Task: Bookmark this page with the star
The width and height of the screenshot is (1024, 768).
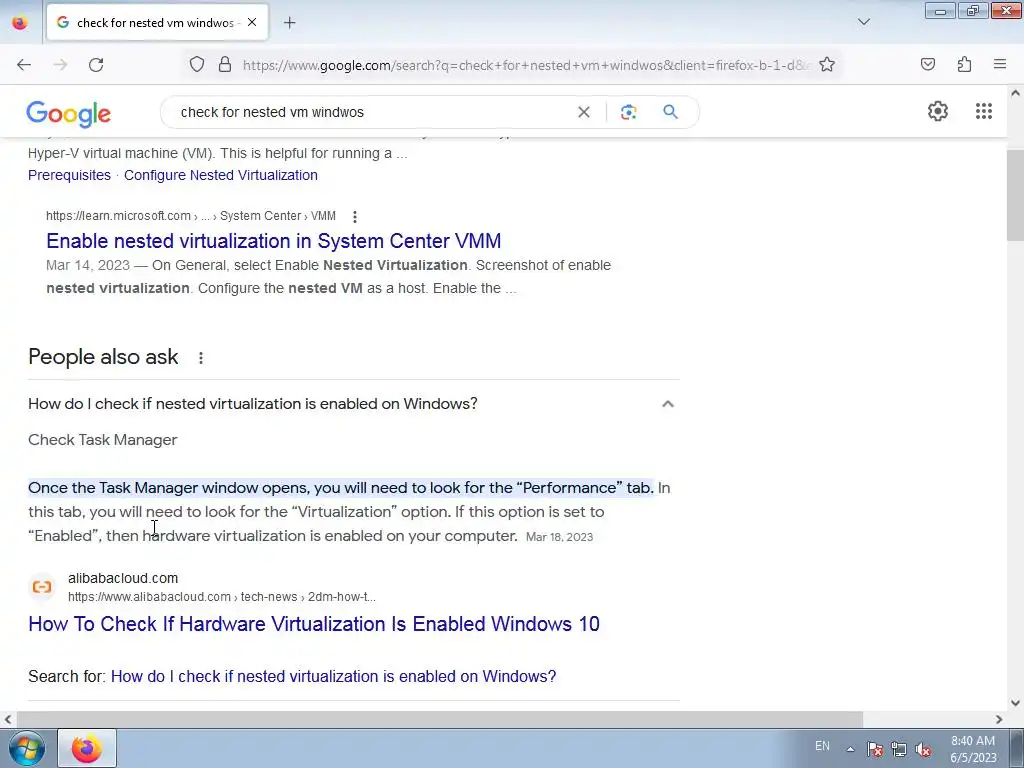Action: (x=827, y=65)
